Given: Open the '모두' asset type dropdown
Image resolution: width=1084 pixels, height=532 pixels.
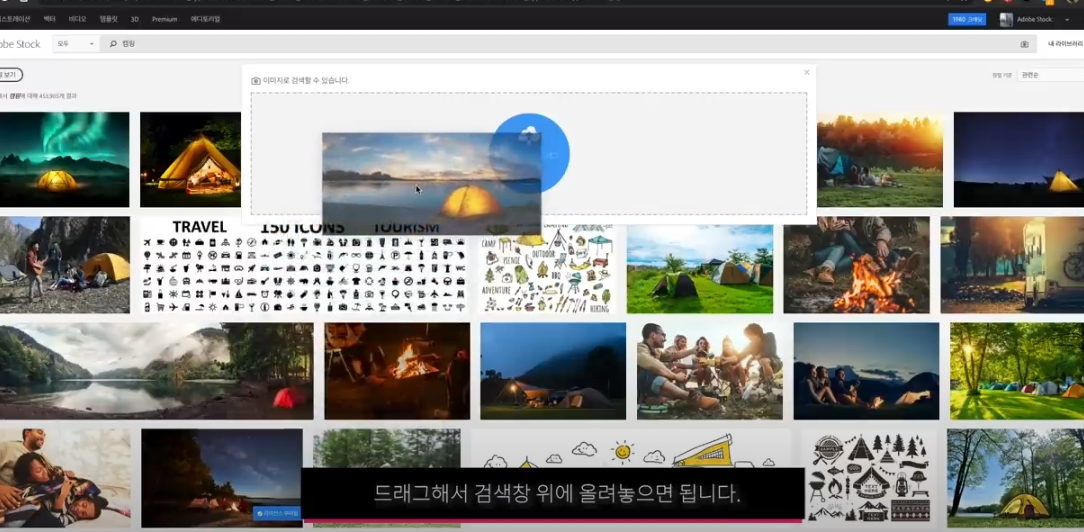Looking at the screenshot, I should tap(76, 44).
